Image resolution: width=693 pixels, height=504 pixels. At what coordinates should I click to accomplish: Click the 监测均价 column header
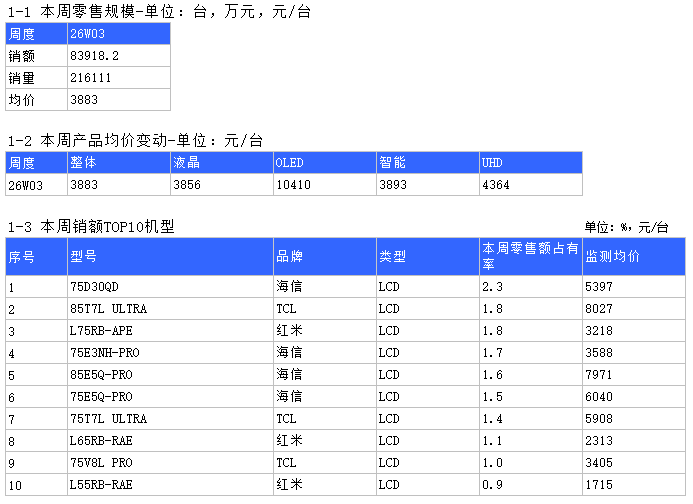633,257
